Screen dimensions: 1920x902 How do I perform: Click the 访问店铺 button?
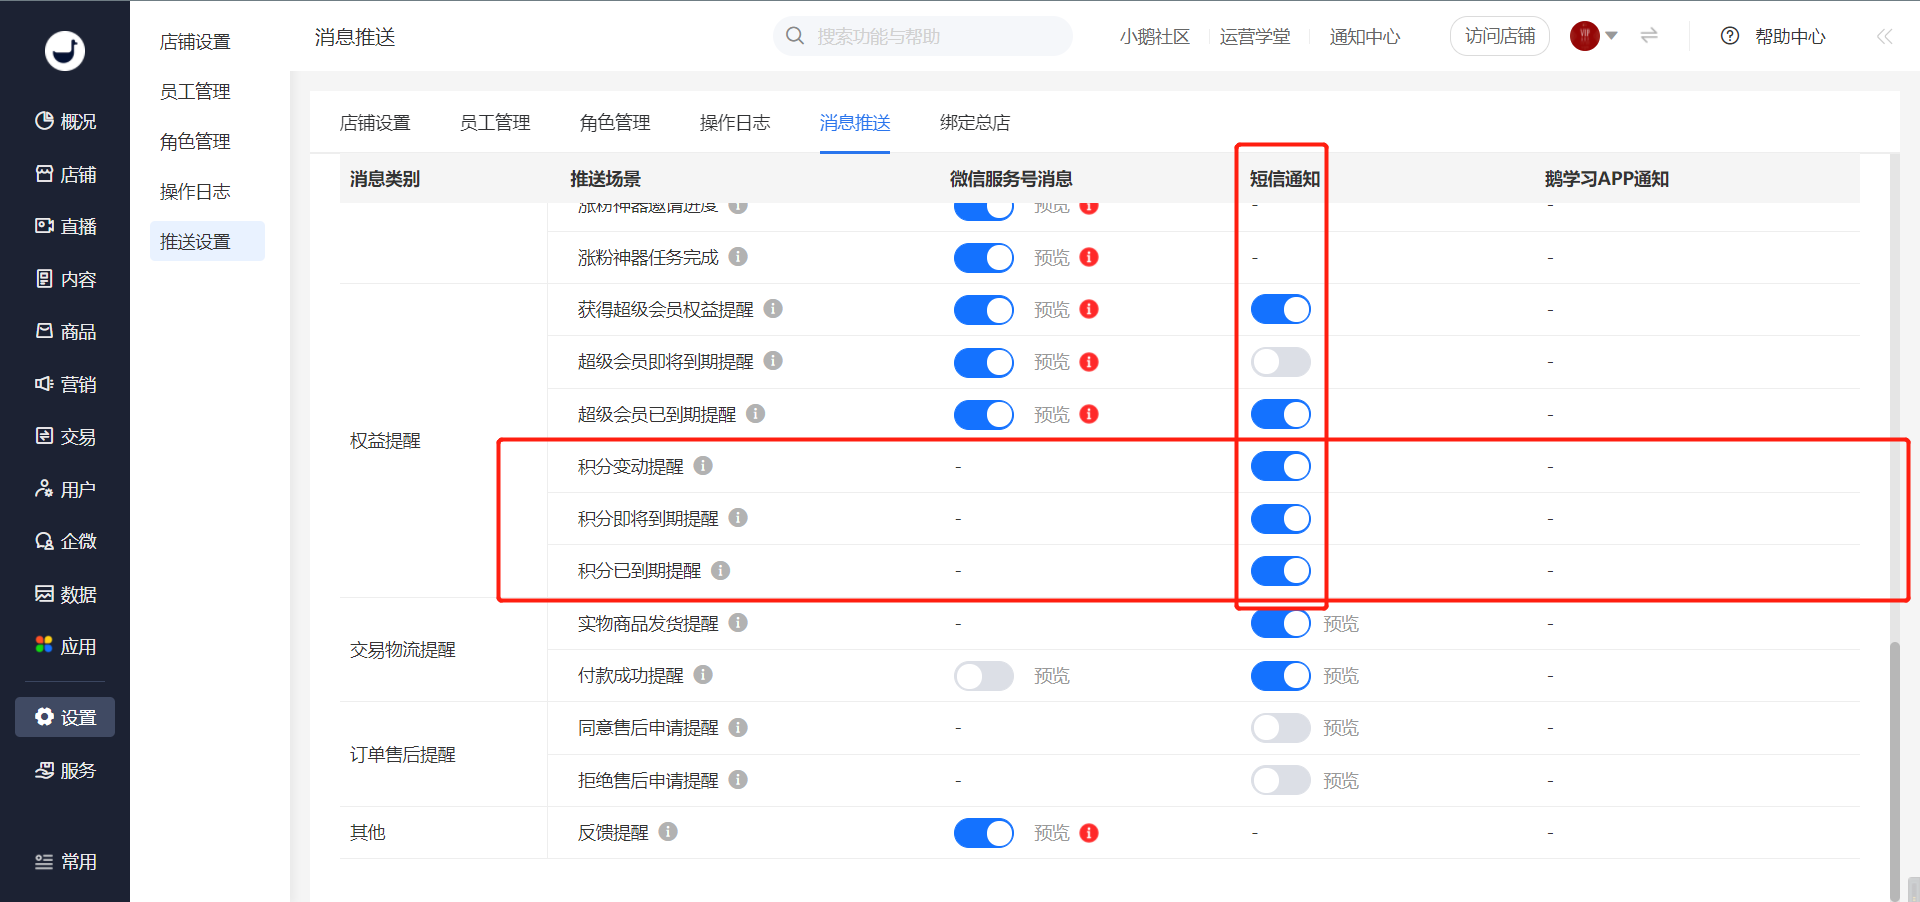tap(1500, 36)
